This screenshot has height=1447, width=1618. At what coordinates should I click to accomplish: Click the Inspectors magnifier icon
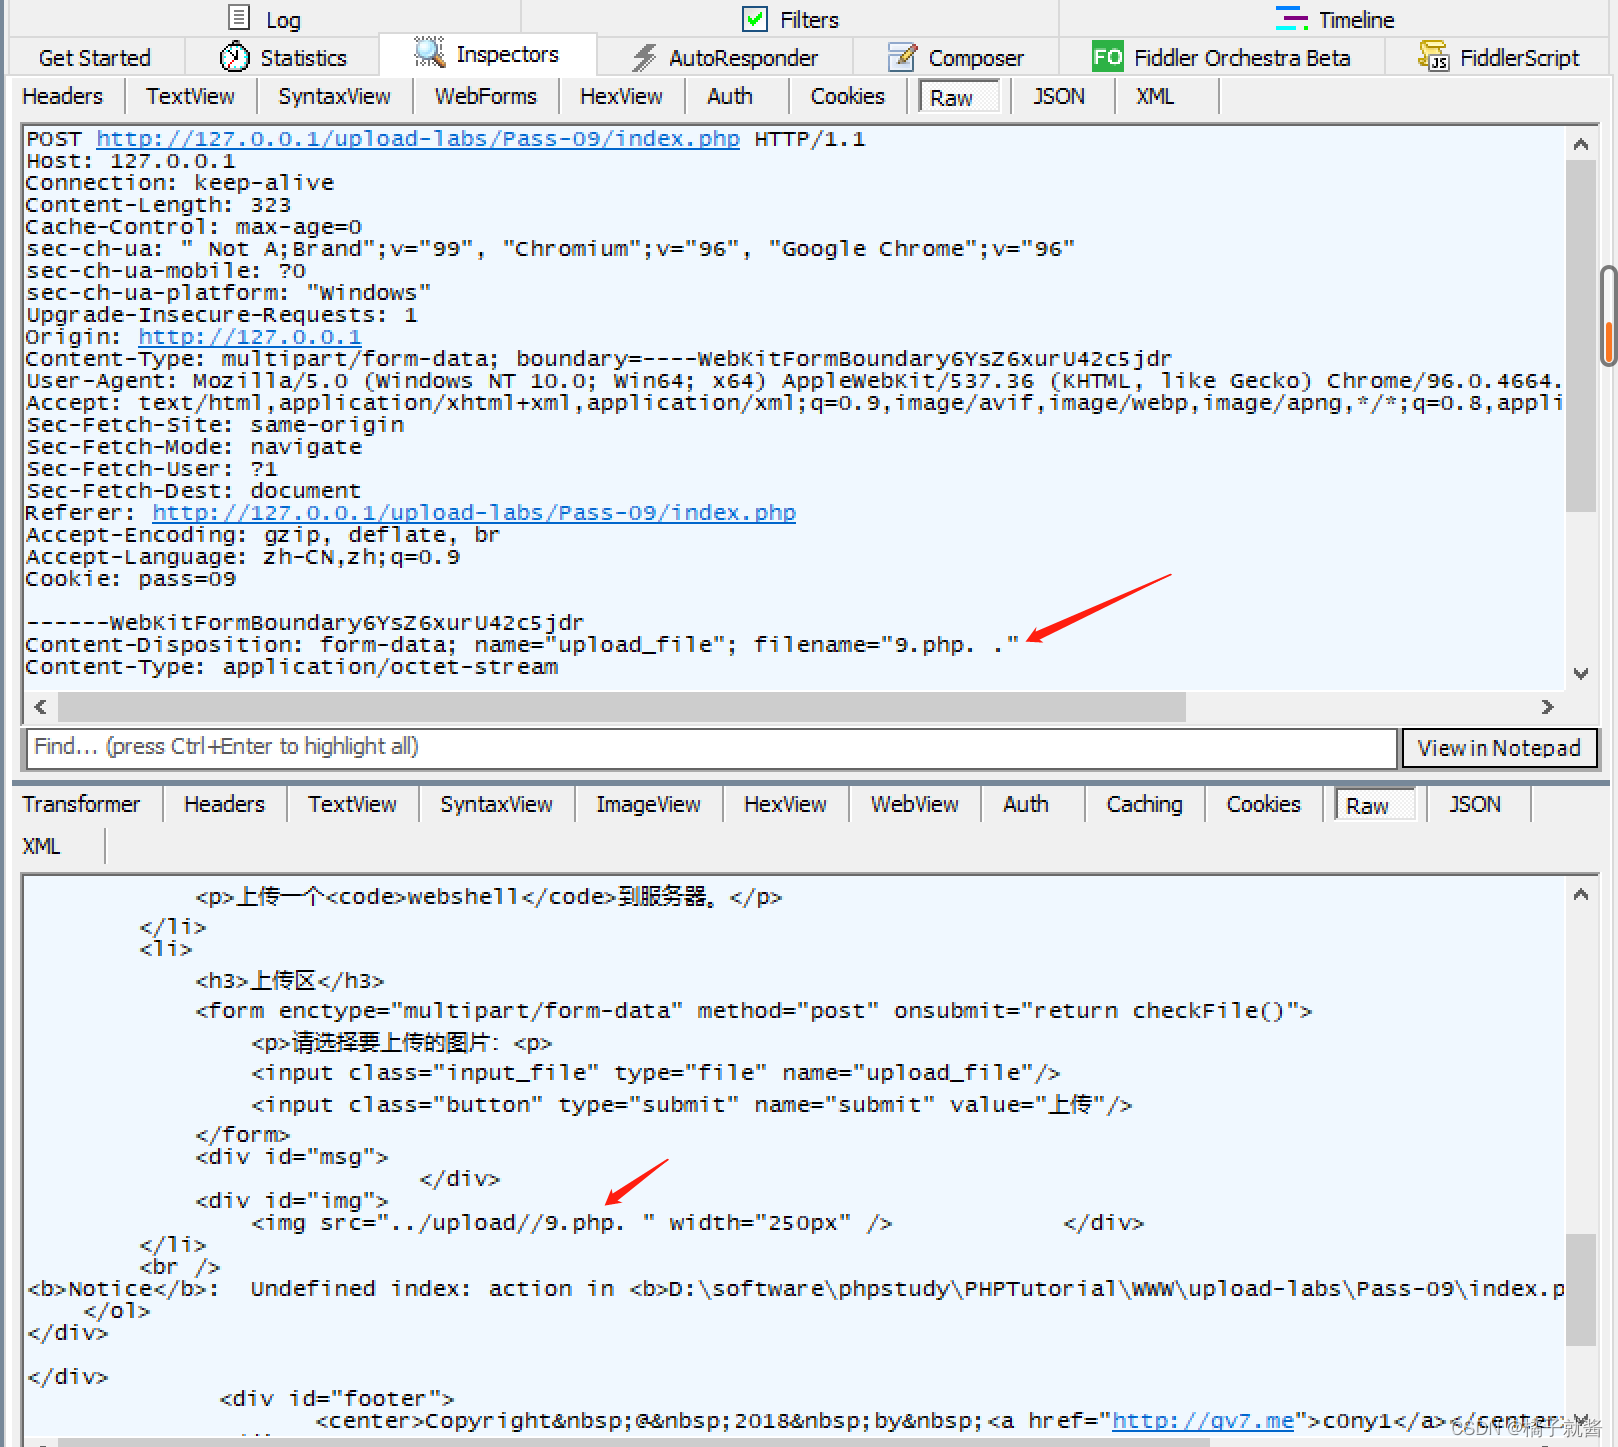(x=430, y=52)
